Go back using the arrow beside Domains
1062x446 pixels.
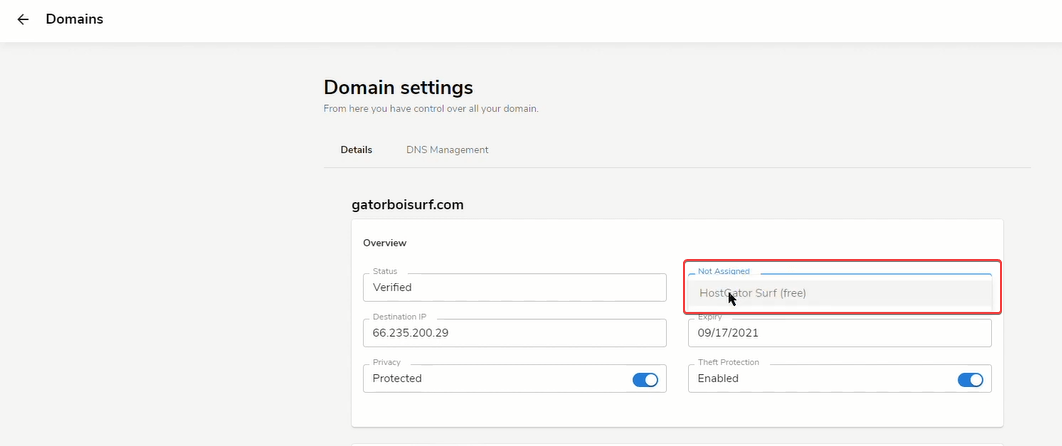click(23, 20)
